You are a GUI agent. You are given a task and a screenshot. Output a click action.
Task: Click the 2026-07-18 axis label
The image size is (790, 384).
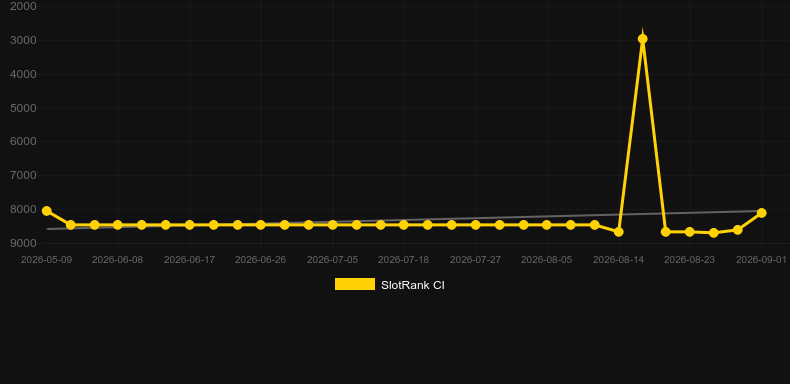coord(404,260)
